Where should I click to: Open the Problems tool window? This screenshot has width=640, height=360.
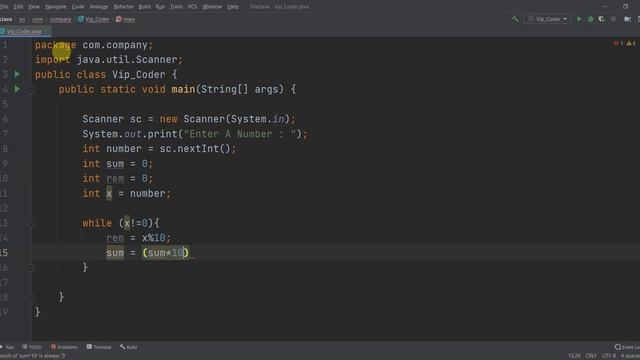coord(64,347)
